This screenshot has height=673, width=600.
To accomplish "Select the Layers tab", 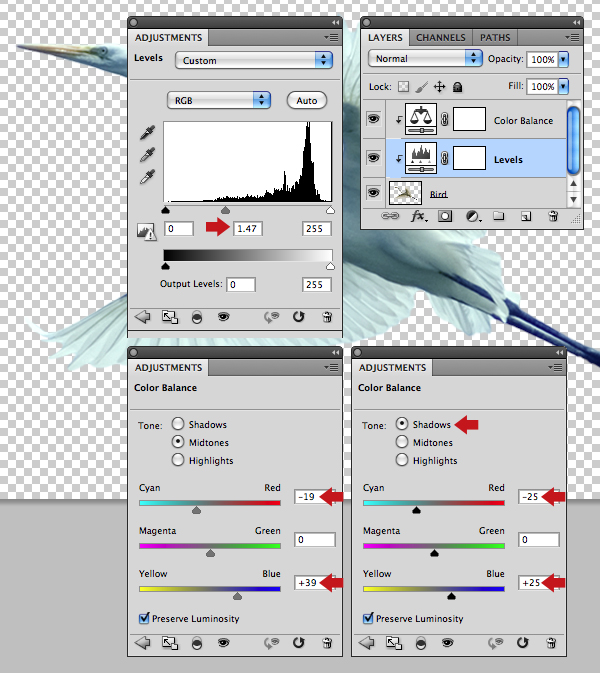I will coord(385,38).
